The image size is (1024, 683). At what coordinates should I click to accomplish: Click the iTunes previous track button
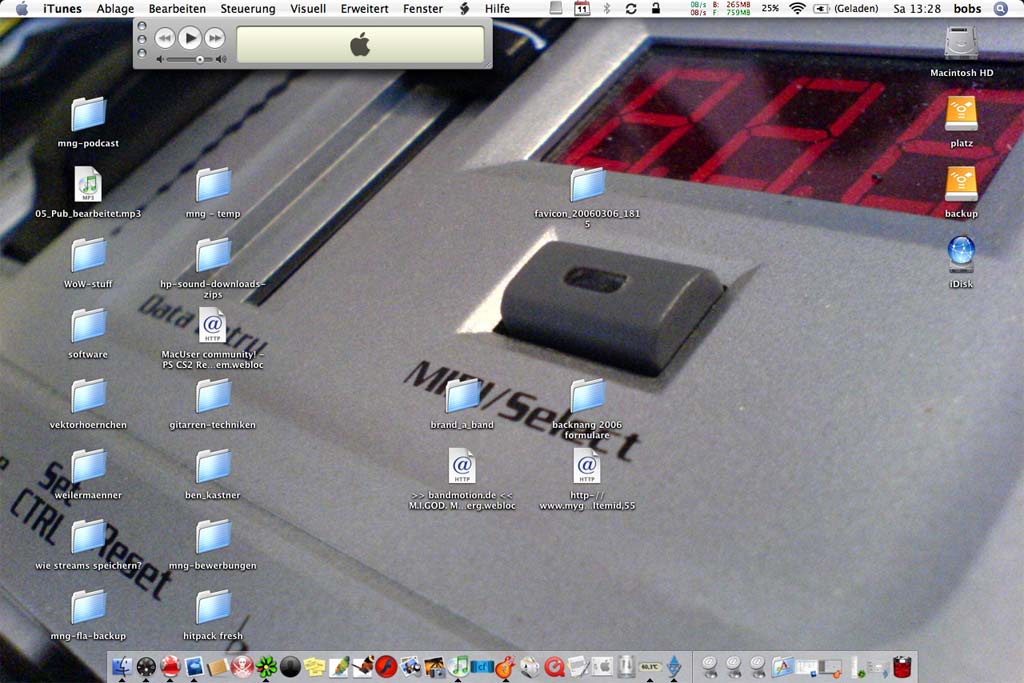pyautogui.click(x=165, y=39)
